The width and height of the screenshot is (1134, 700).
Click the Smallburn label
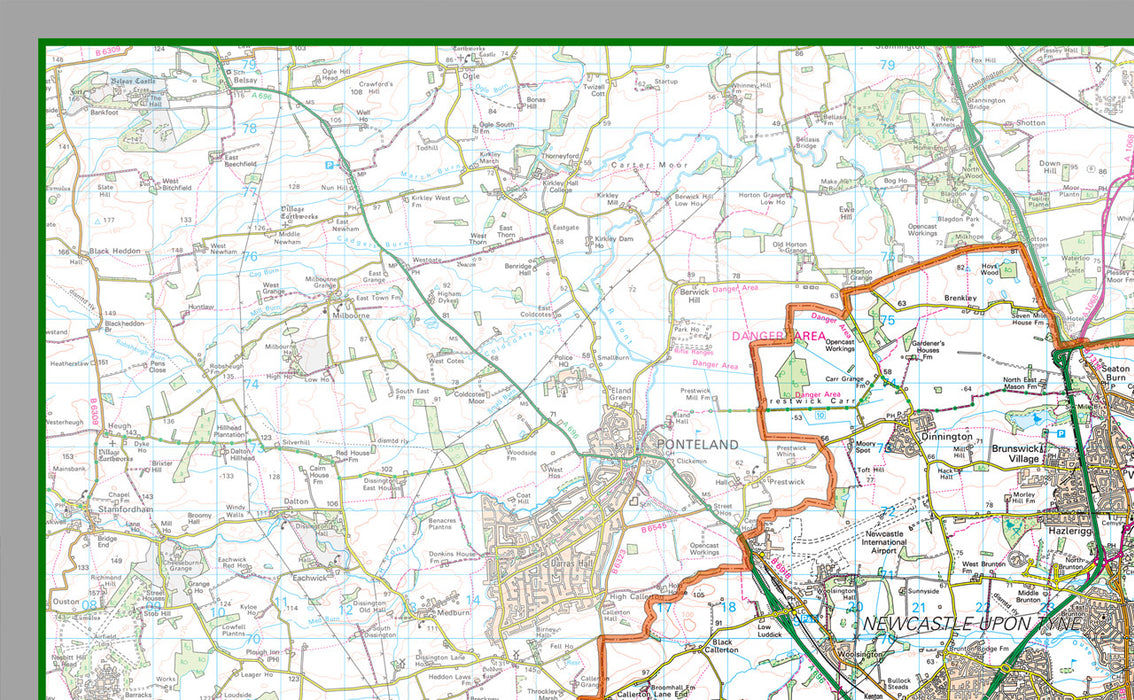pyautogui.click(x=613, y=358)
